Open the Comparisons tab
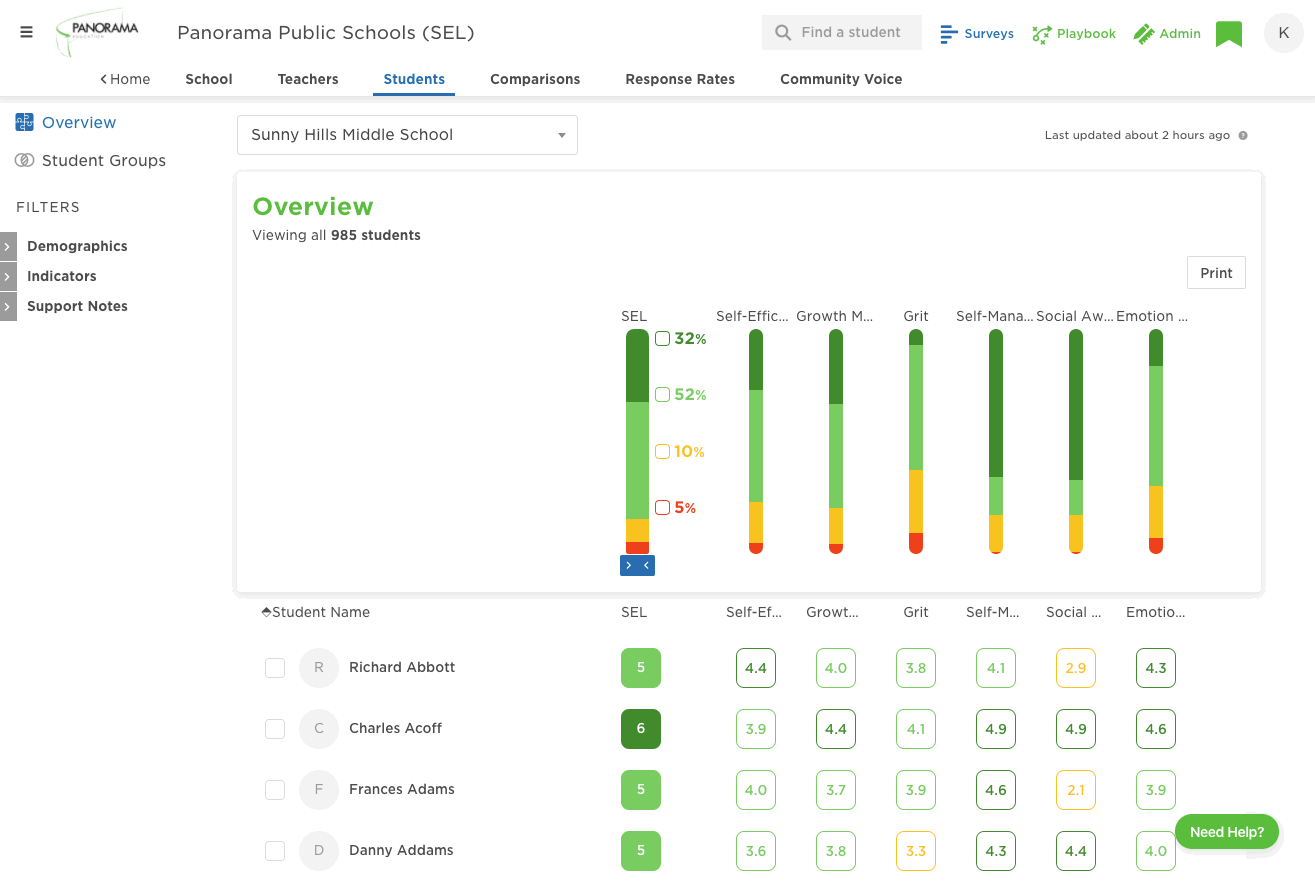 (535, 79)
